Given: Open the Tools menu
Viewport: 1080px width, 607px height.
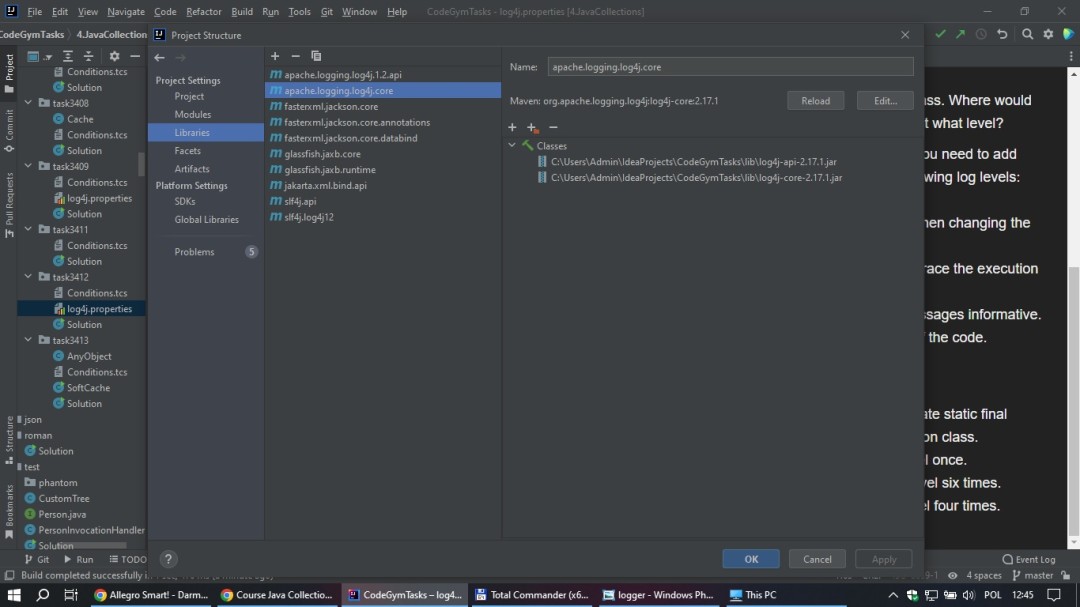Looking at the screenshot, I should pyautogui.click(x=299, y=12).
